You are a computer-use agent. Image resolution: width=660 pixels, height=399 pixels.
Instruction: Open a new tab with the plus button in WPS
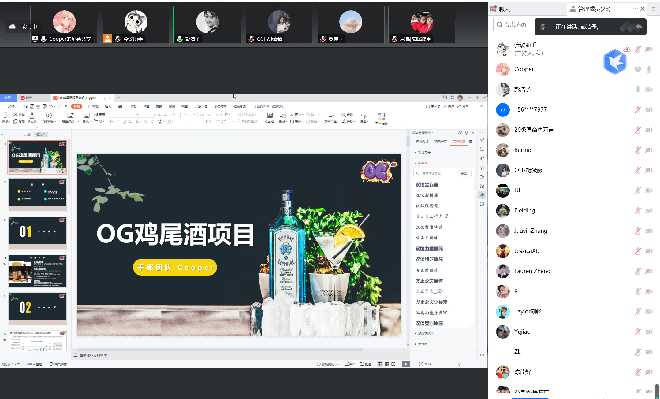119,98
